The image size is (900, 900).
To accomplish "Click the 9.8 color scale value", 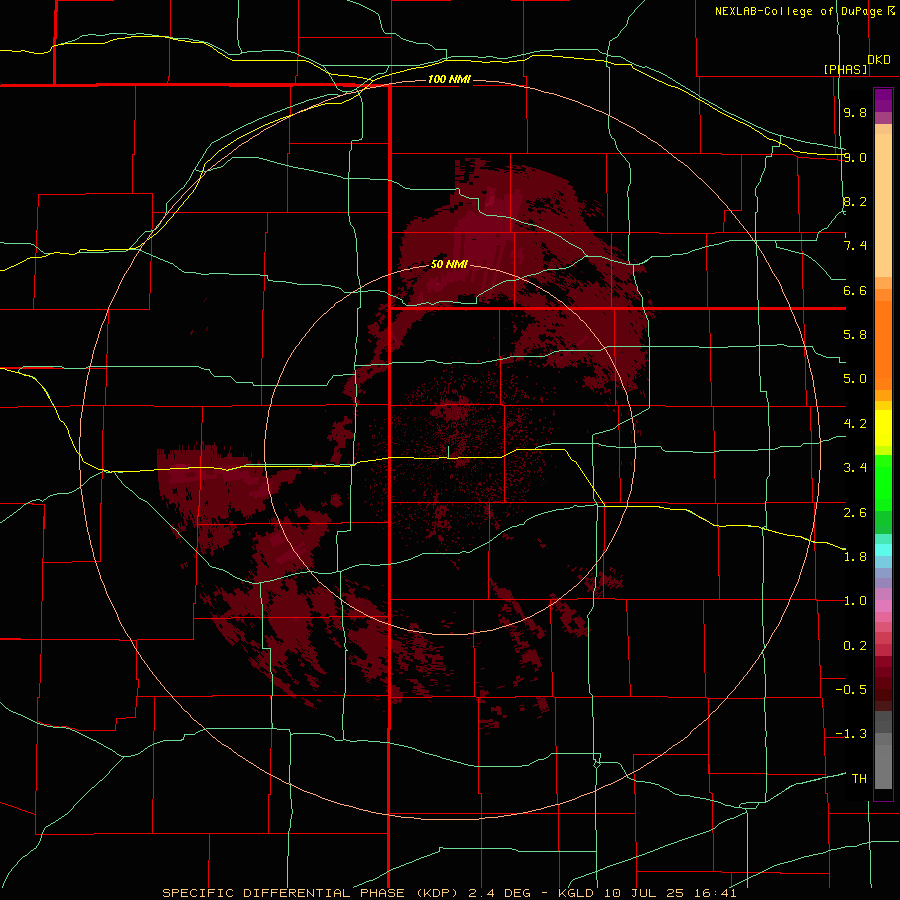I will pyautogui.click(x=855, y=112).
